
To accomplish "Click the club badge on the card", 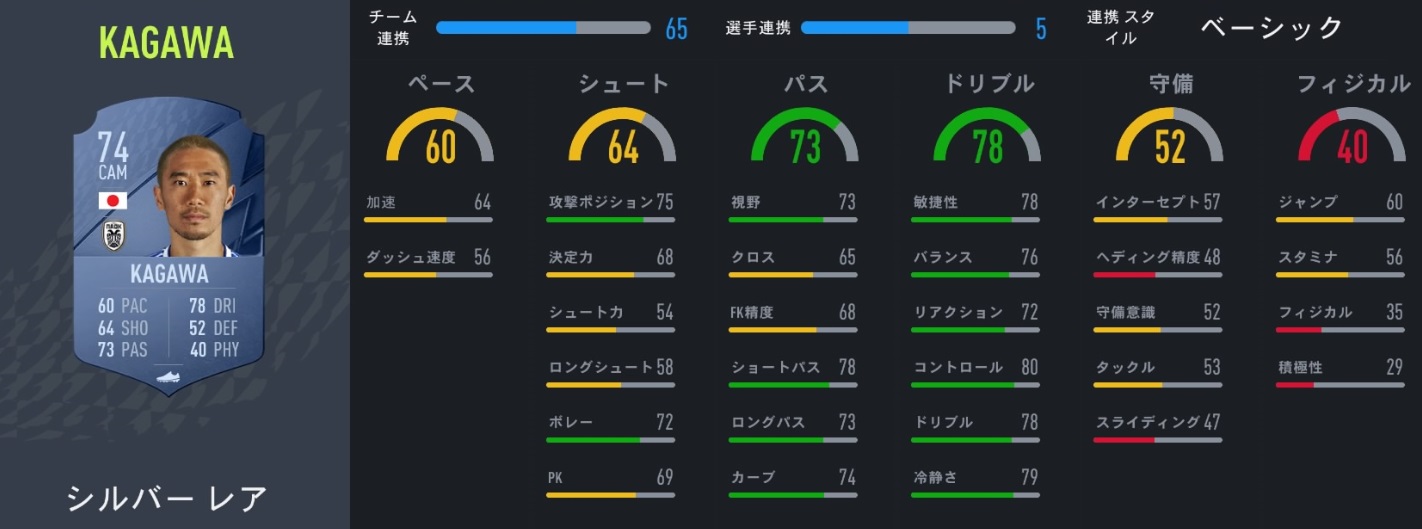I will (x=112, y=235).
